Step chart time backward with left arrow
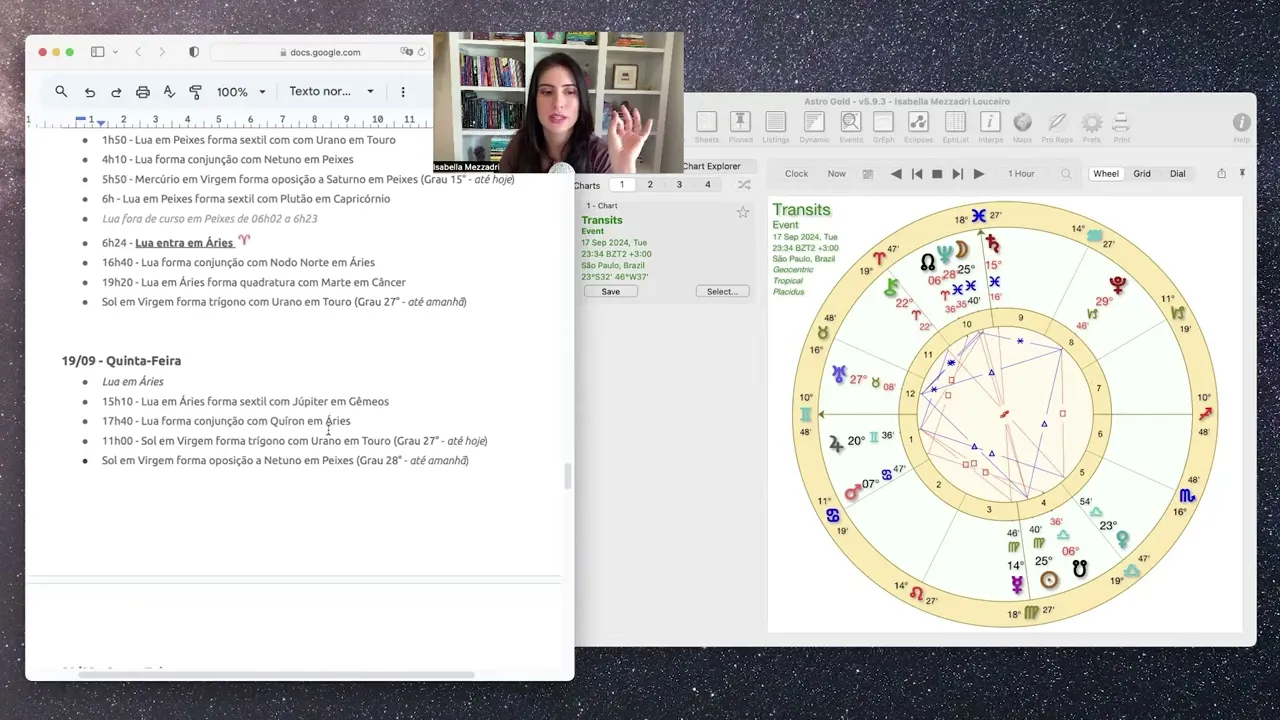Screen dimensions: 1280x720 coord(896,174)
